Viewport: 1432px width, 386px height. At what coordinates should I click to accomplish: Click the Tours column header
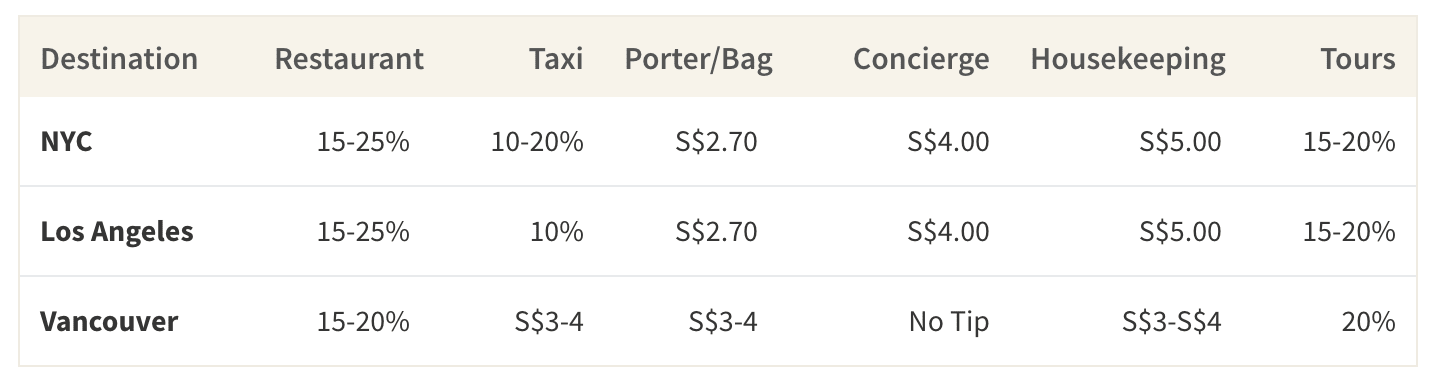(x=1358, y=59)
